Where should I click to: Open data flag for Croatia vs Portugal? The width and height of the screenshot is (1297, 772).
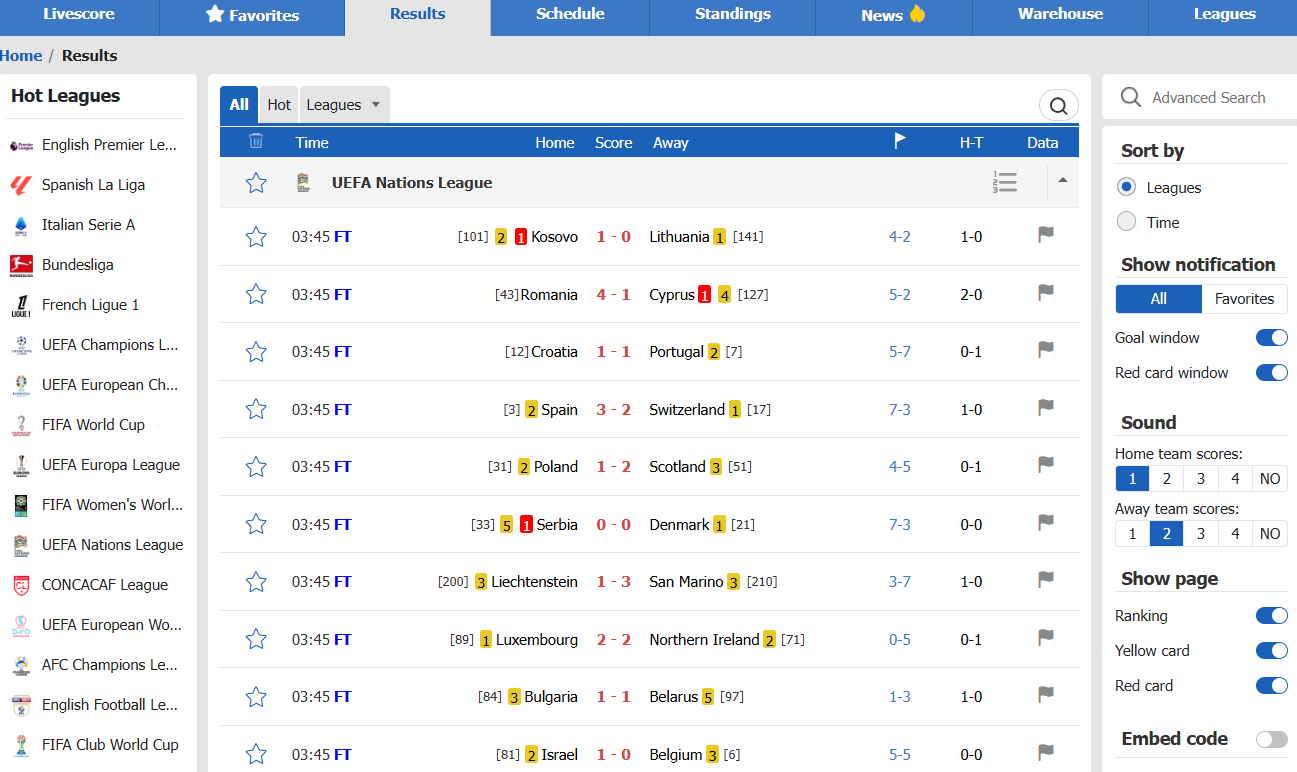[x=1046, y=350]
